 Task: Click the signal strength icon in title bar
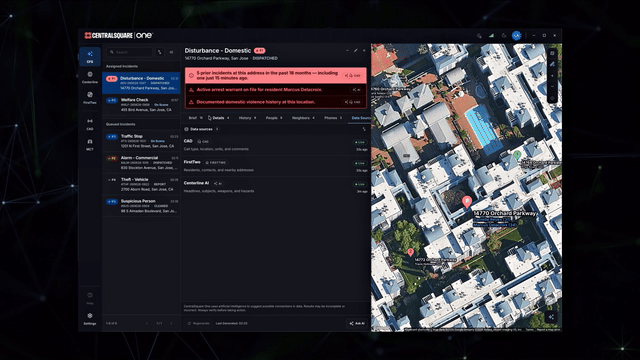tap(491, 36)
